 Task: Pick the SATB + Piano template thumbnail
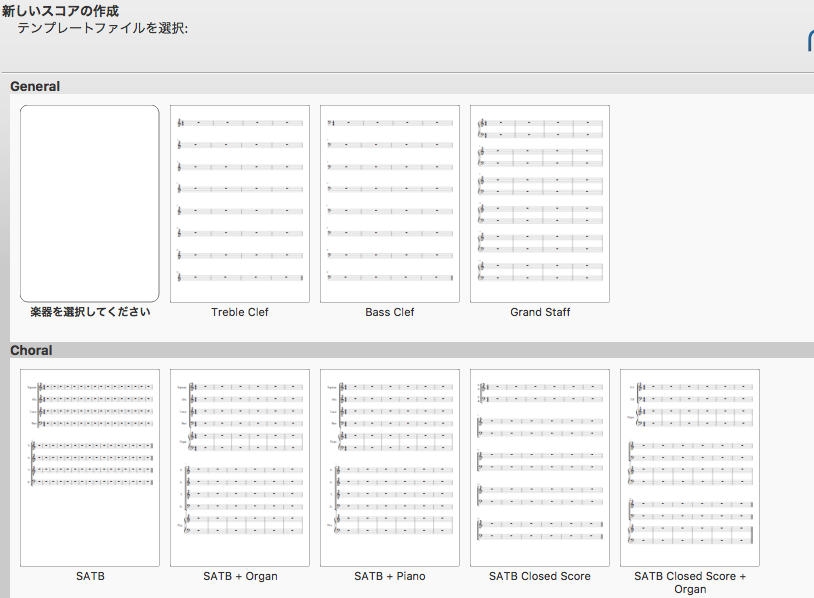pos(390,468)
